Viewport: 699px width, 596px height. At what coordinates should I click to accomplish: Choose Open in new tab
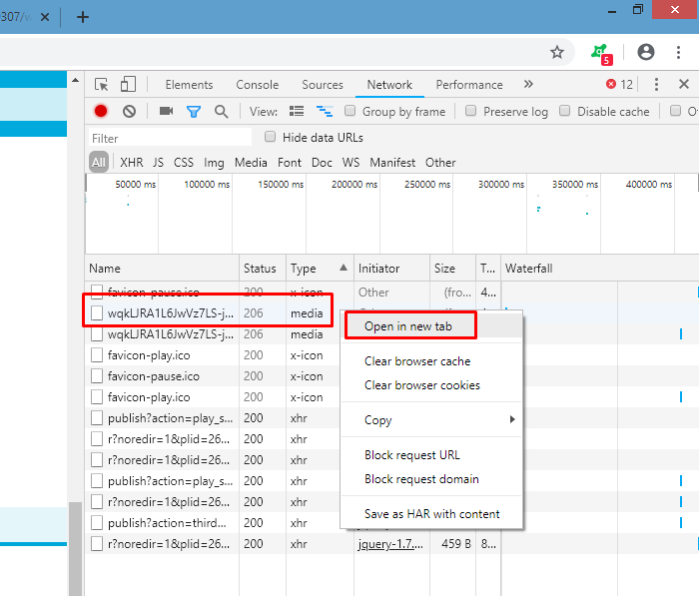[x=408, y=326]
